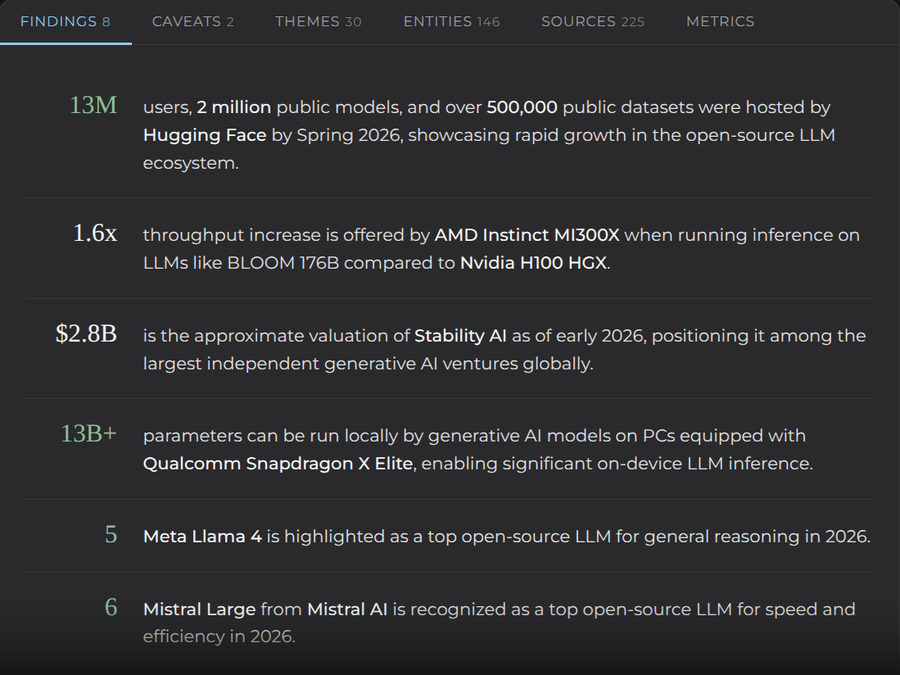Viewport: 900px width, 675px height.
Task: Show the Metrics tab
Action: [x=720, y=22]
